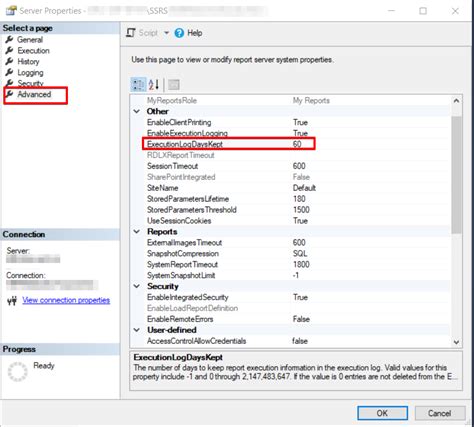The height and width of the screenshot is (427, 474).
Task: Open the Script dropdown arrow
Action: point(166,33)
